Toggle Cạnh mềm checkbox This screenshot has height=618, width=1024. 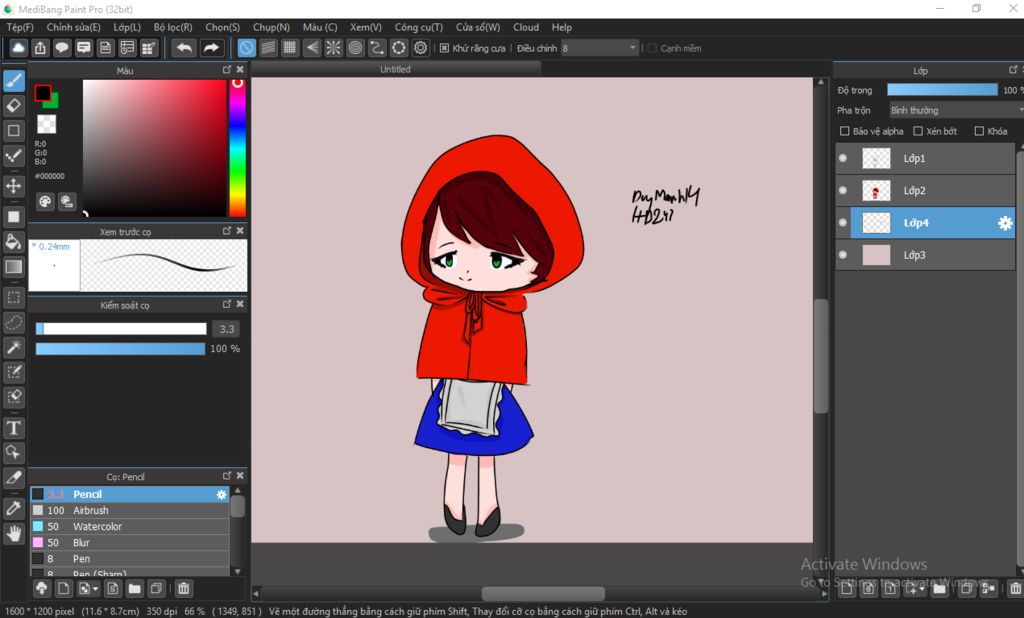pyautogui.click(x=652, y=48)
